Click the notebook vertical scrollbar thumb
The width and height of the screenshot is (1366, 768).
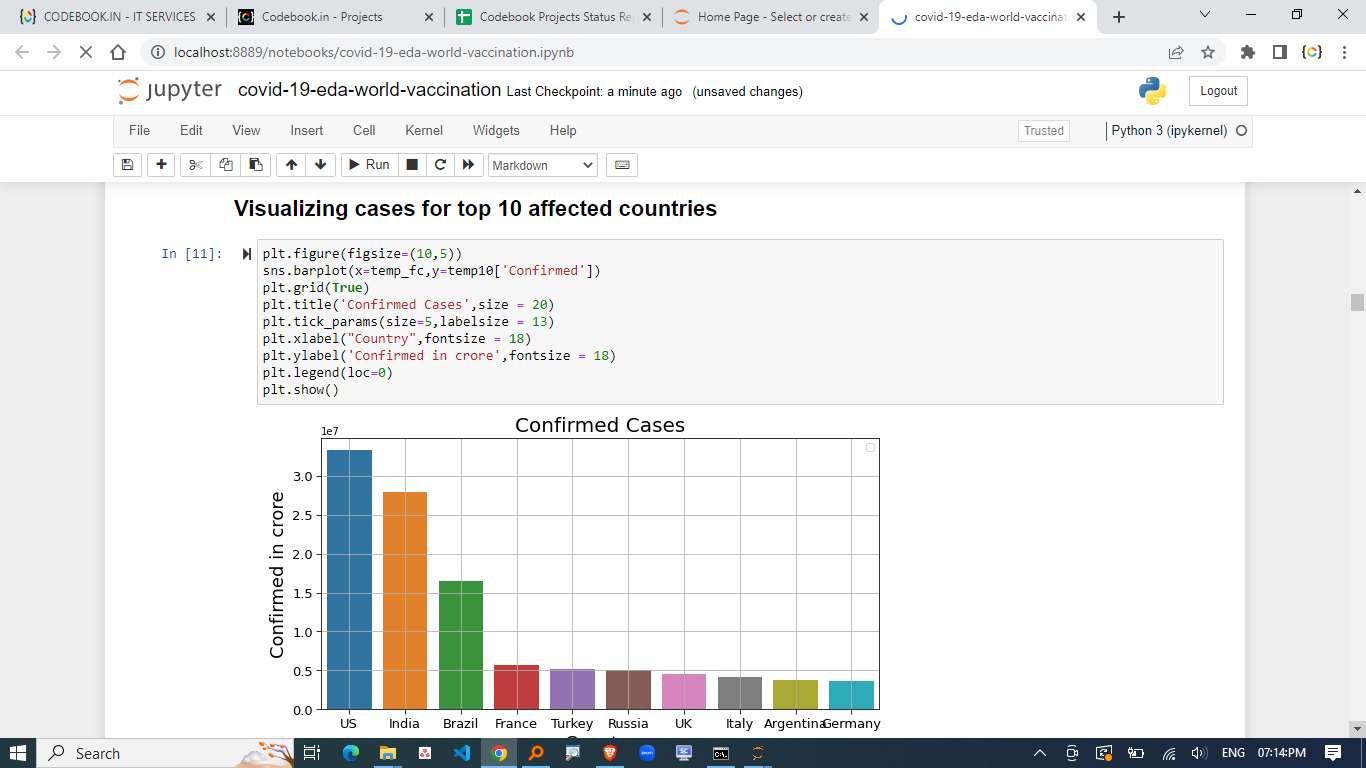point(1357,302)
